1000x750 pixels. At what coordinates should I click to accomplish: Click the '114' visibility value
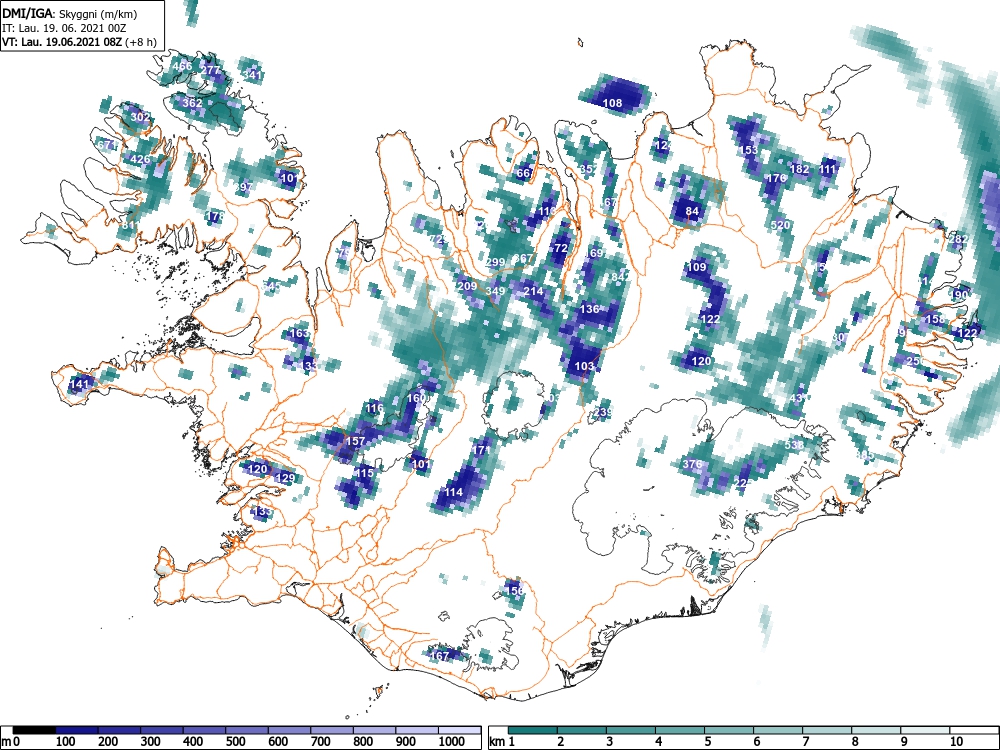(x=453, y=492)
